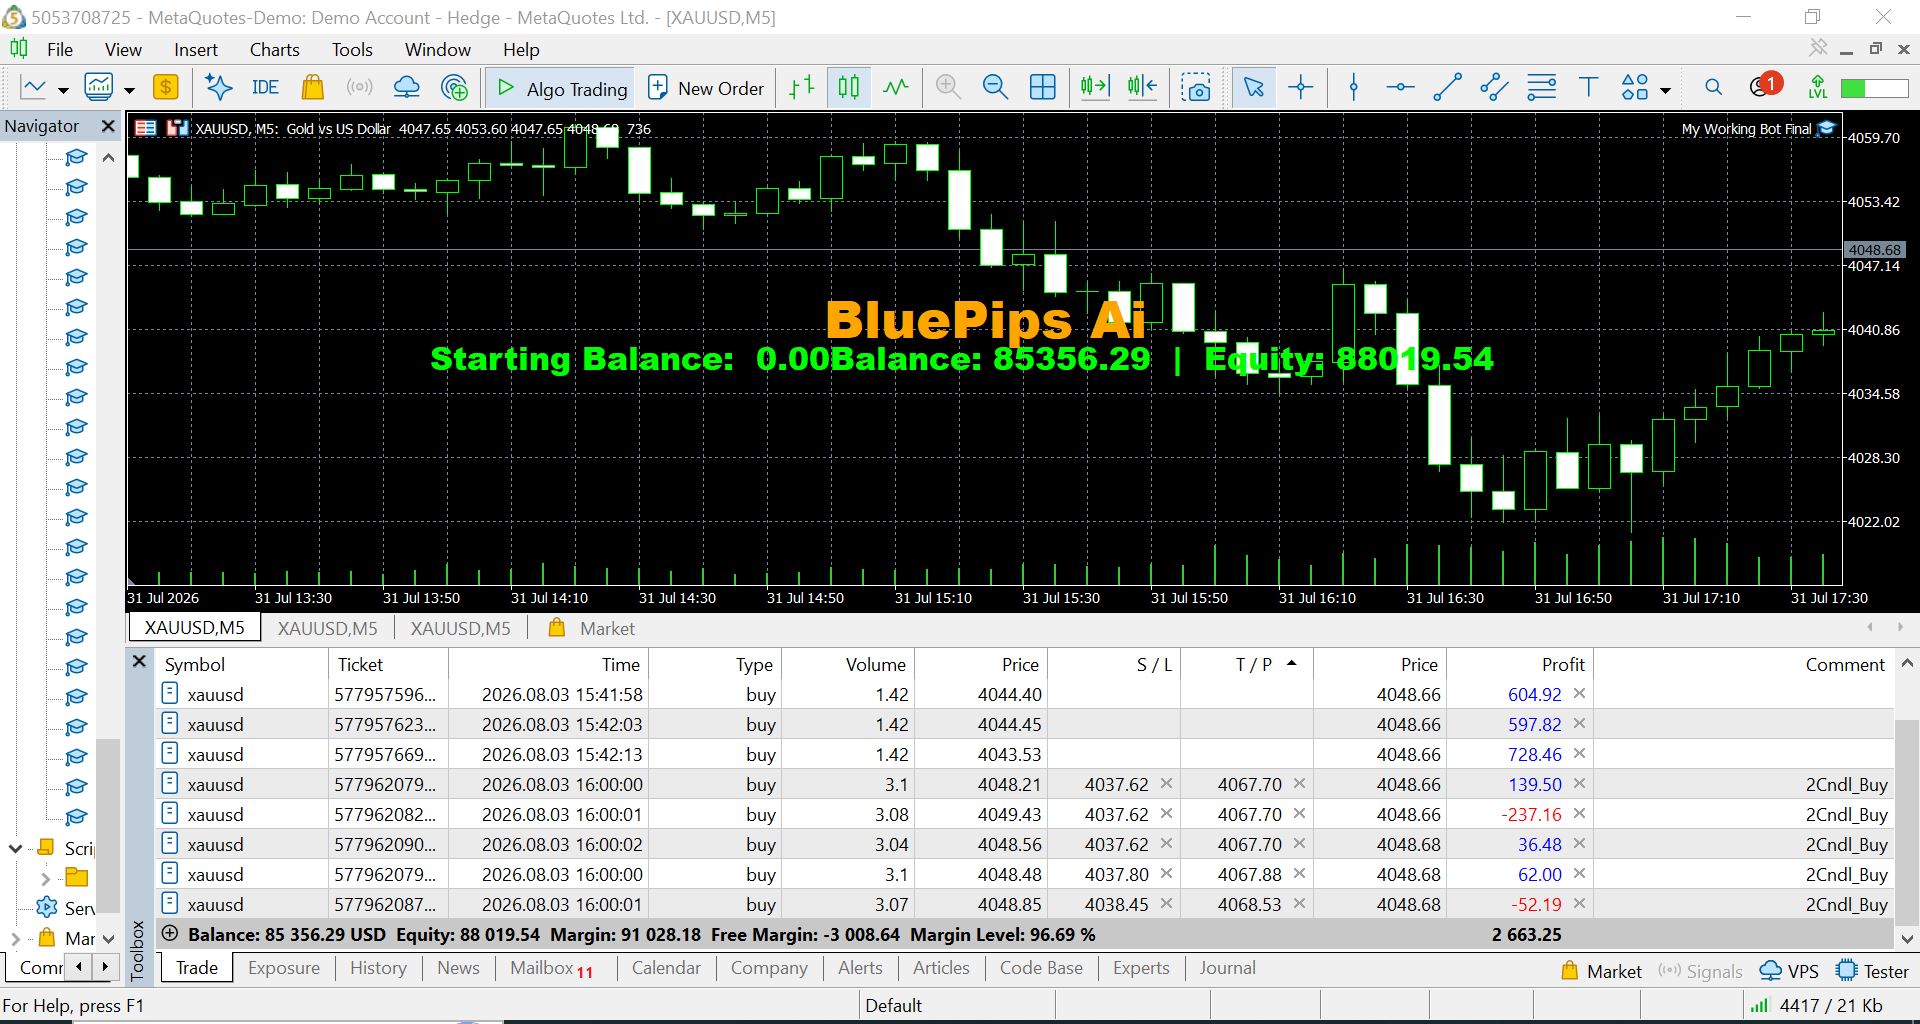Open one-click trading panel icon on chart
This screenshot has height=1024, width=1920.
pos(146,128)
